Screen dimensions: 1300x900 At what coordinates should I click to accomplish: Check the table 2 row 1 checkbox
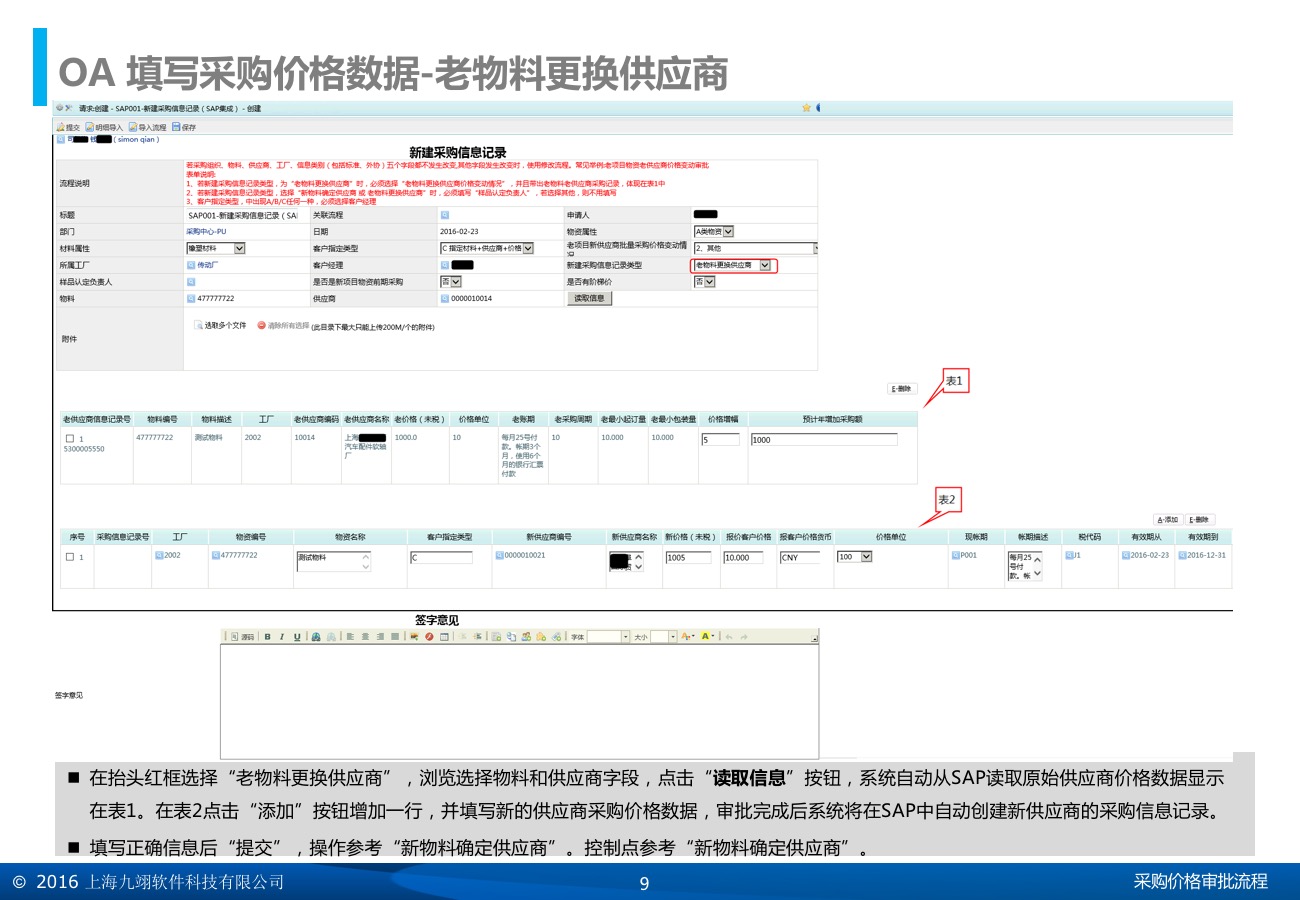pos(69,557)
